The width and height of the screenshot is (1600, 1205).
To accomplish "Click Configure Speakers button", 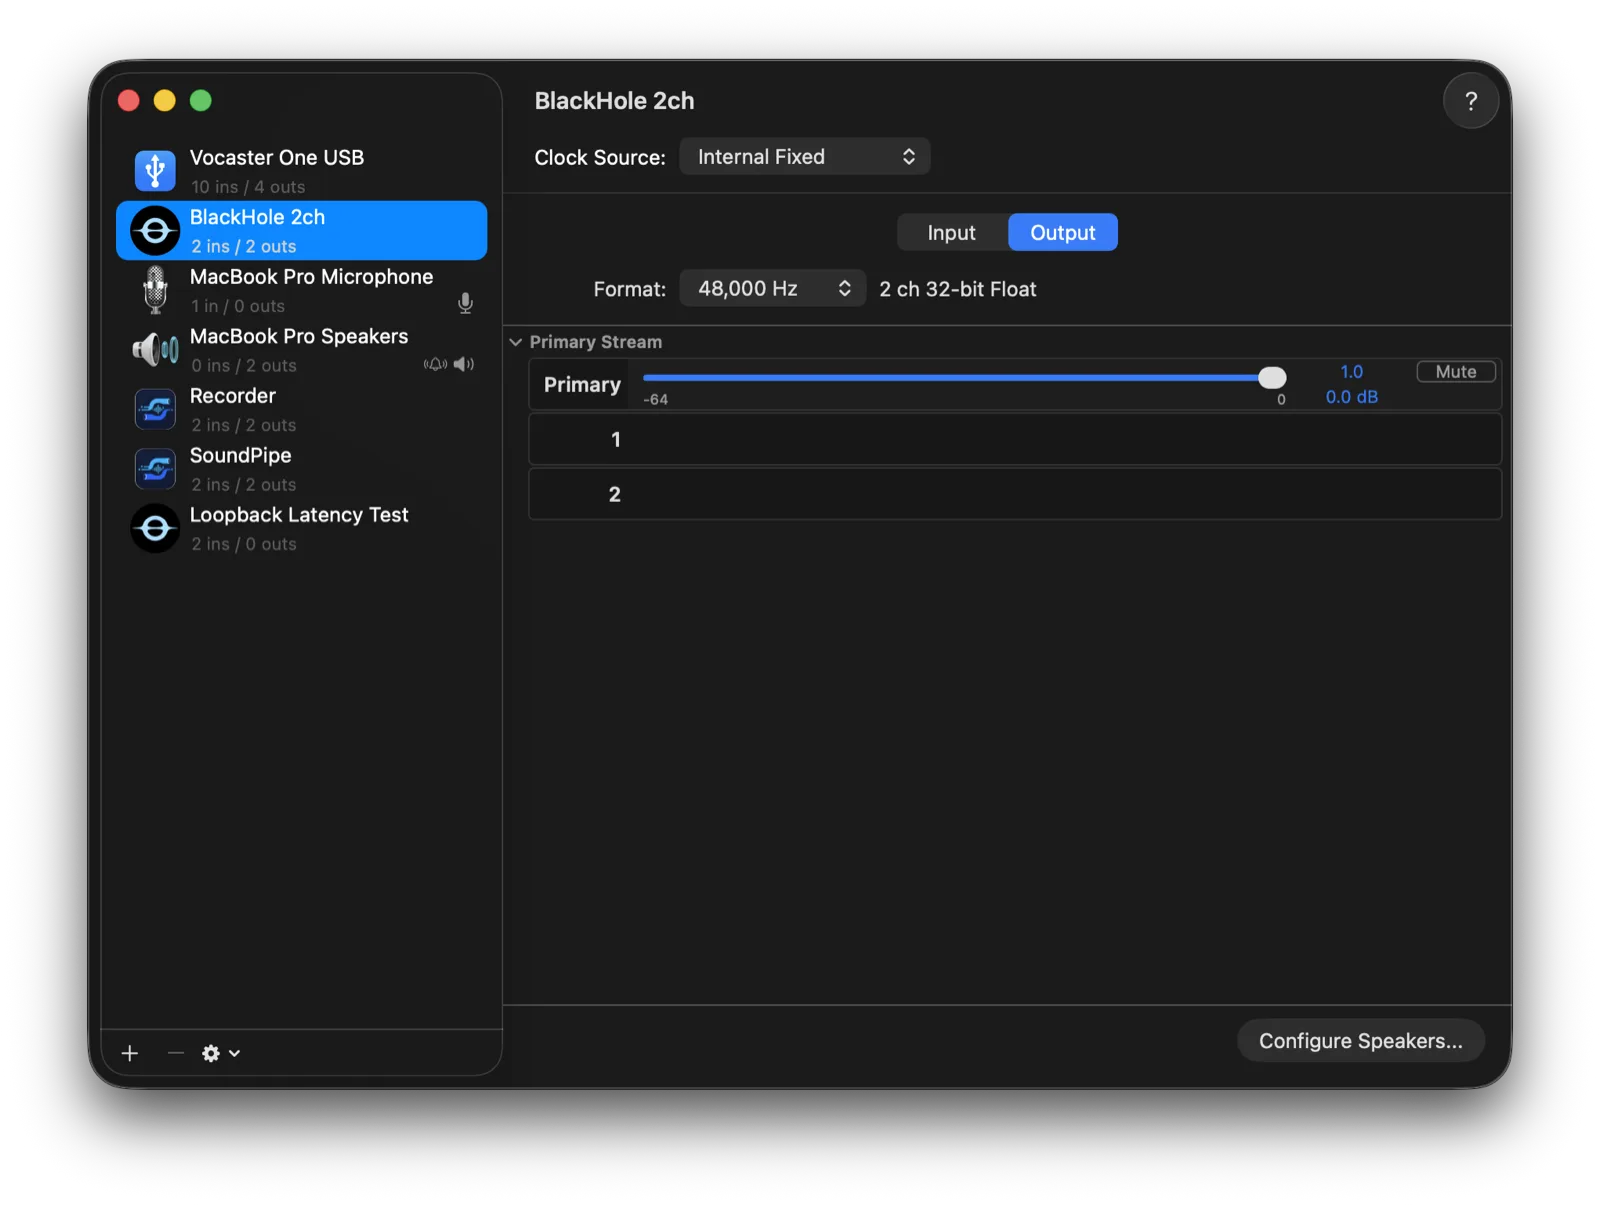I will pyautogui.click(x=1360, y=1041).
